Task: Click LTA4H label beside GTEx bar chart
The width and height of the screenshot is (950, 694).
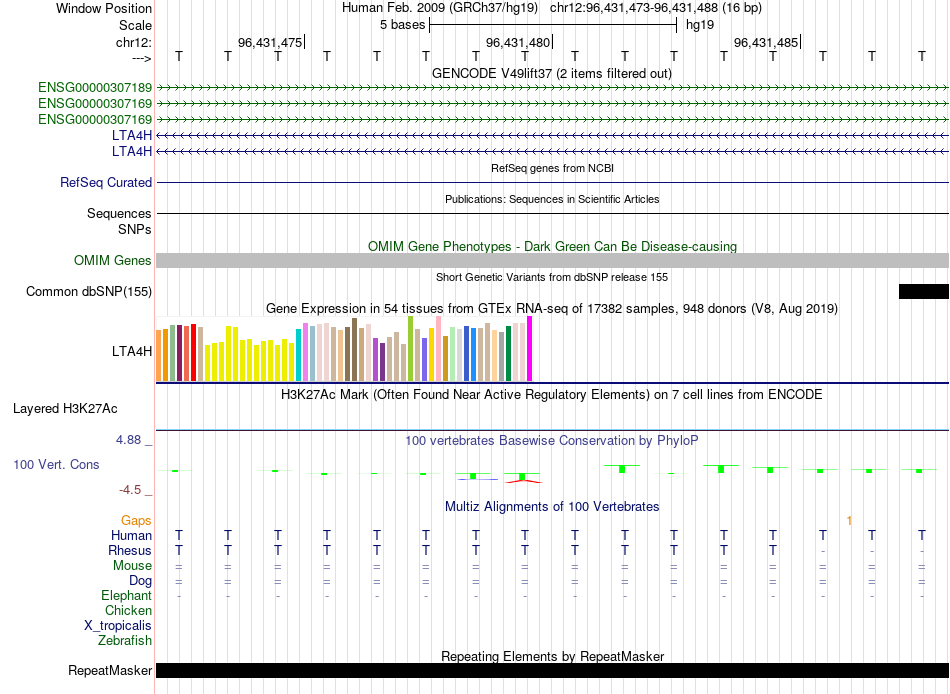Action: 131,352
